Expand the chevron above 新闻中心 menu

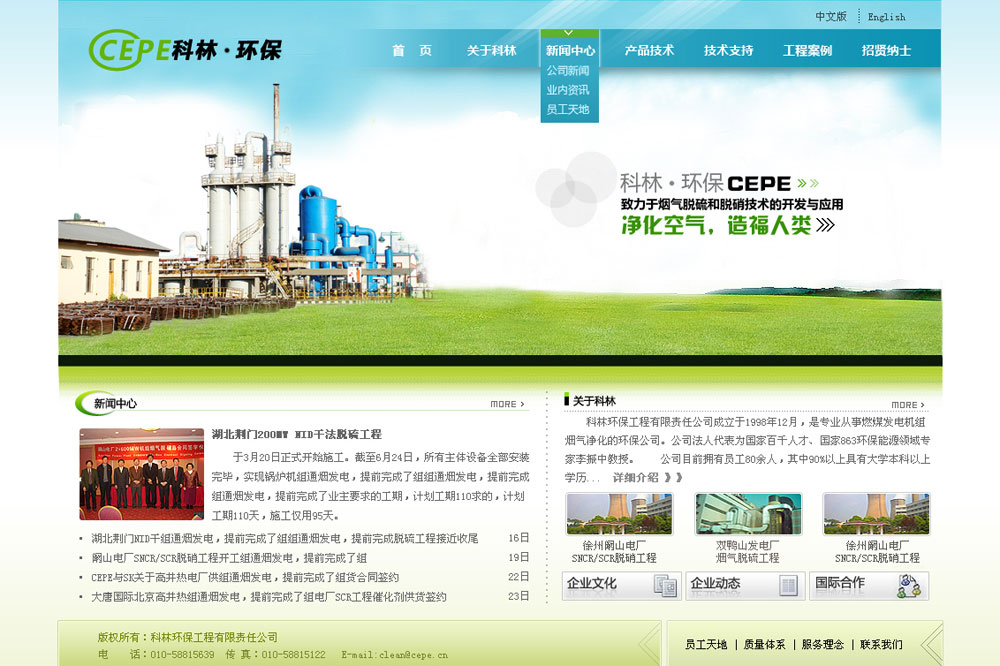571,31
